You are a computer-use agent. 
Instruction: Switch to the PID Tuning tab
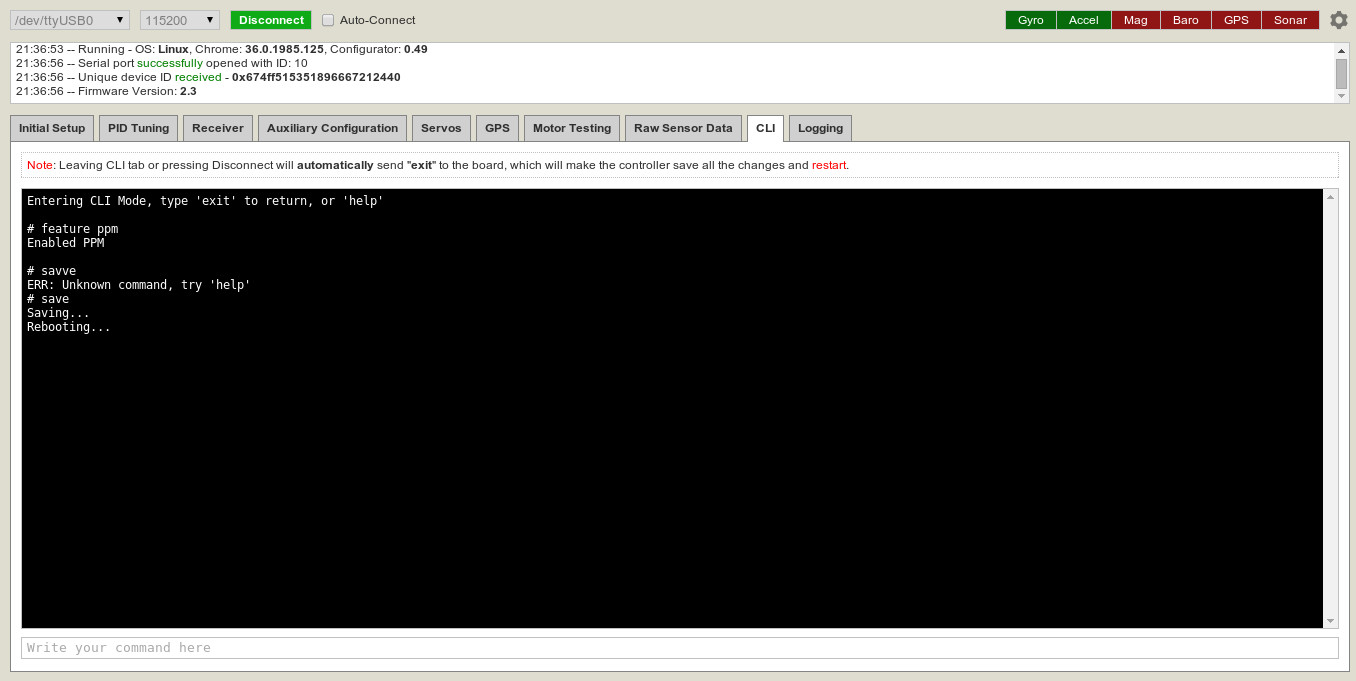(139, 128)
